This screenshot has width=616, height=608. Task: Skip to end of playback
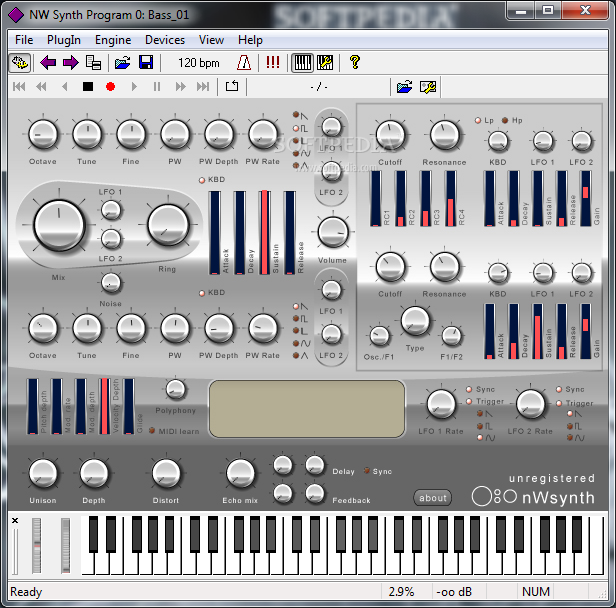coord(203,86)
